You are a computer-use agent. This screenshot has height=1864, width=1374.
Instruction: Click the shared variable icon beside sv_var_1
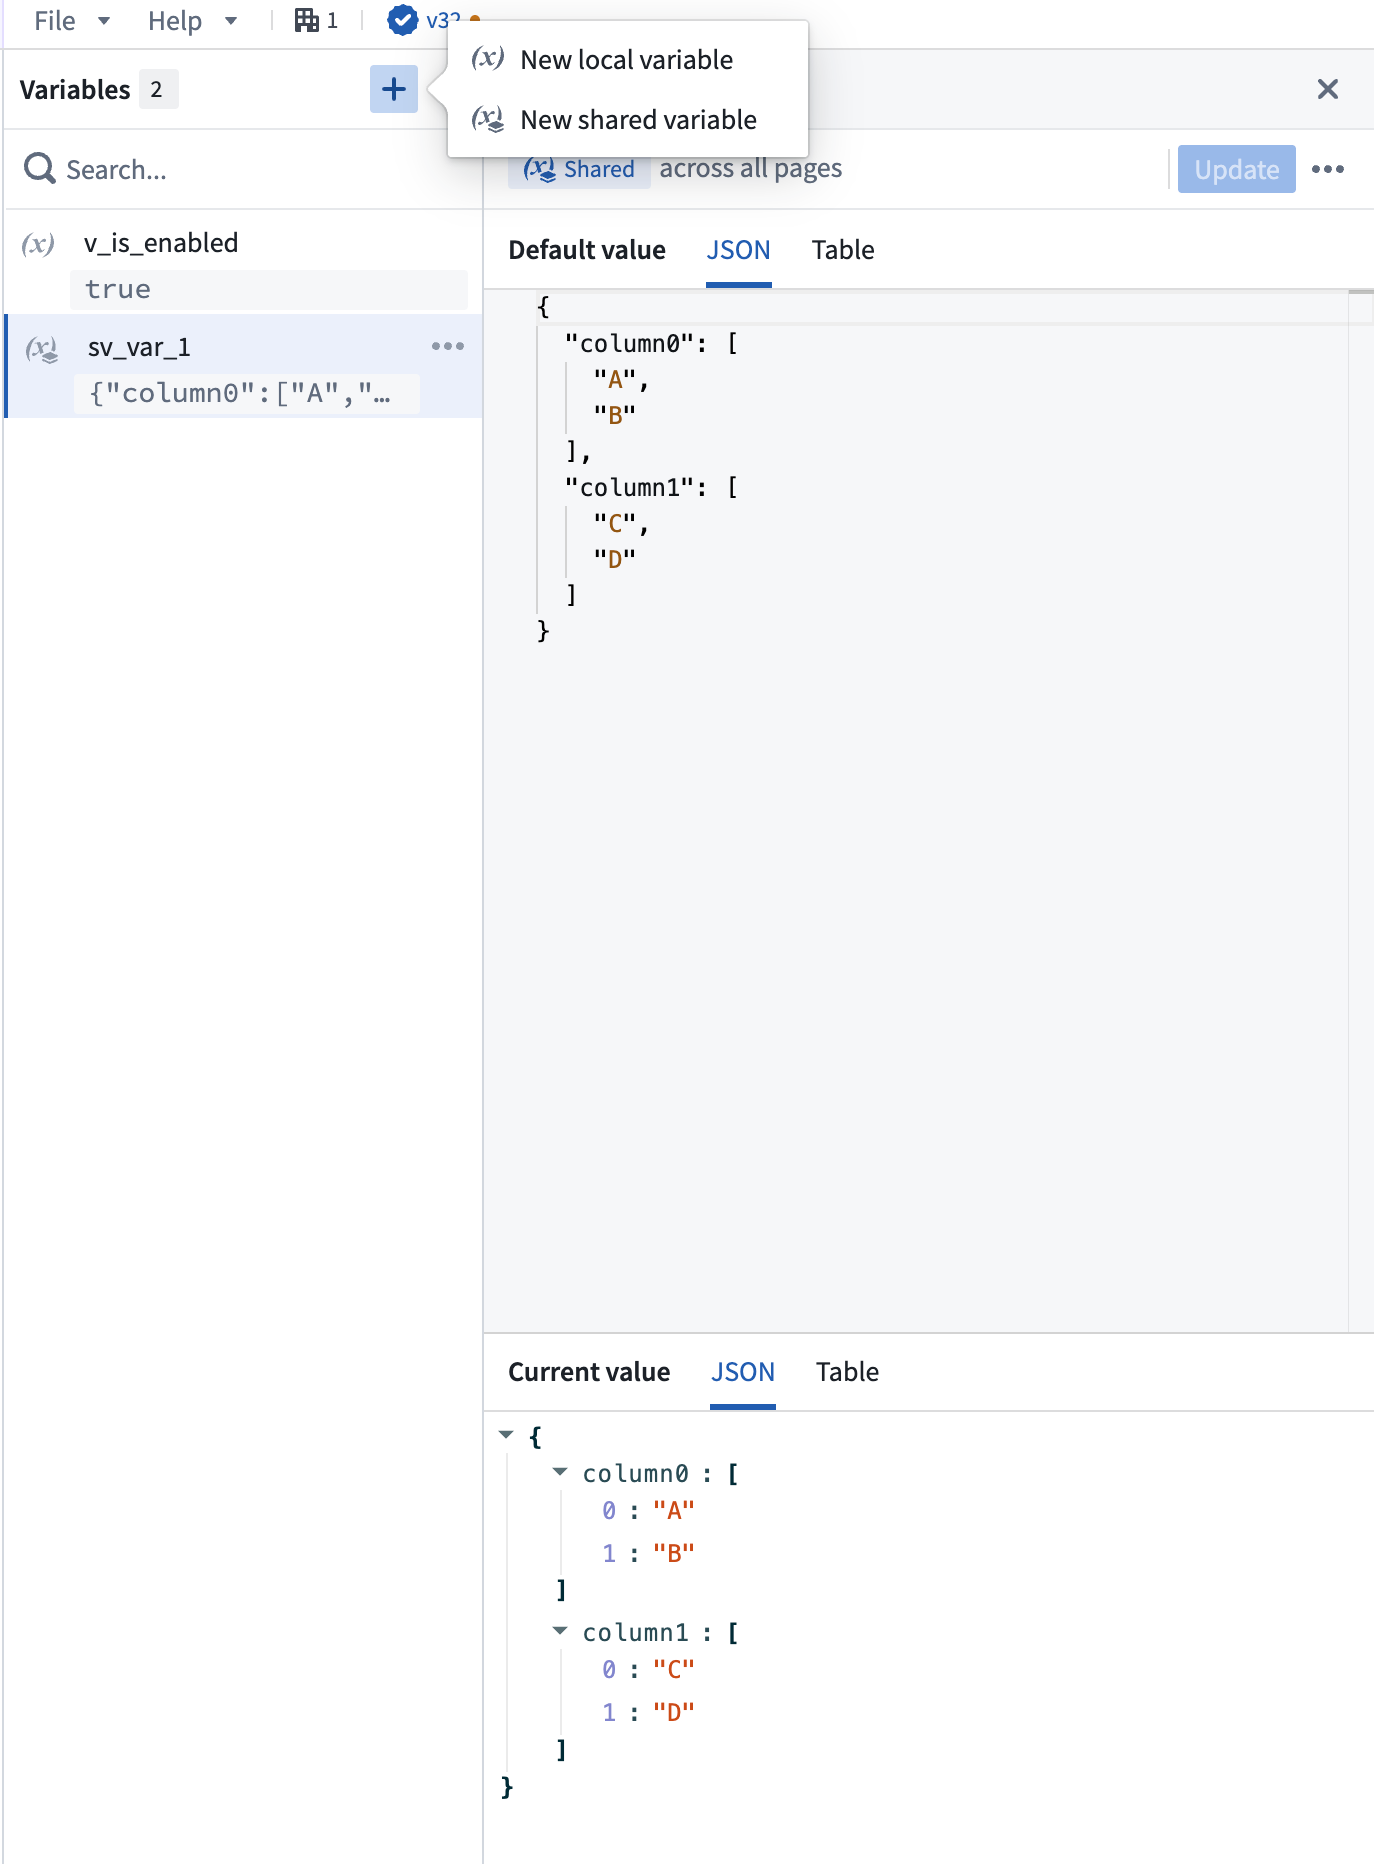point(42,348)
